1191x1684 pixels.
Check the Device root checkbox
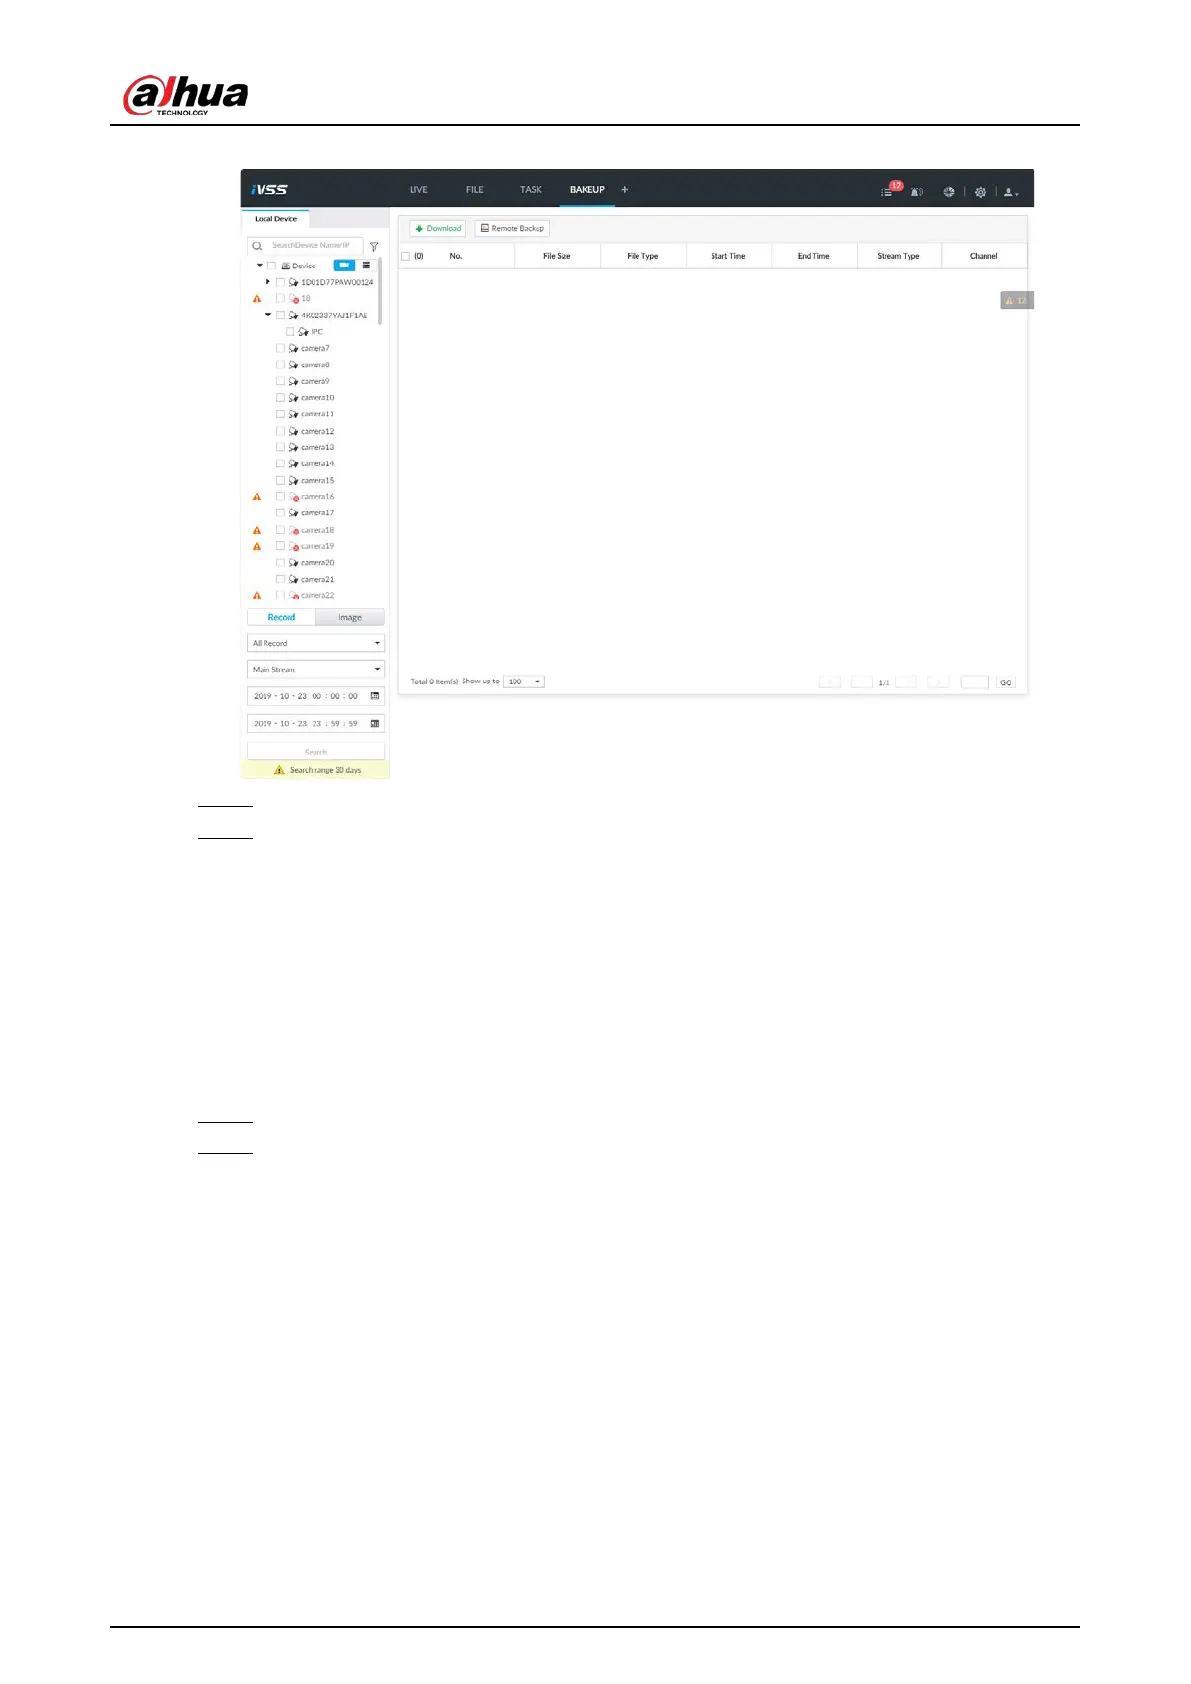(x=271, y=266)
